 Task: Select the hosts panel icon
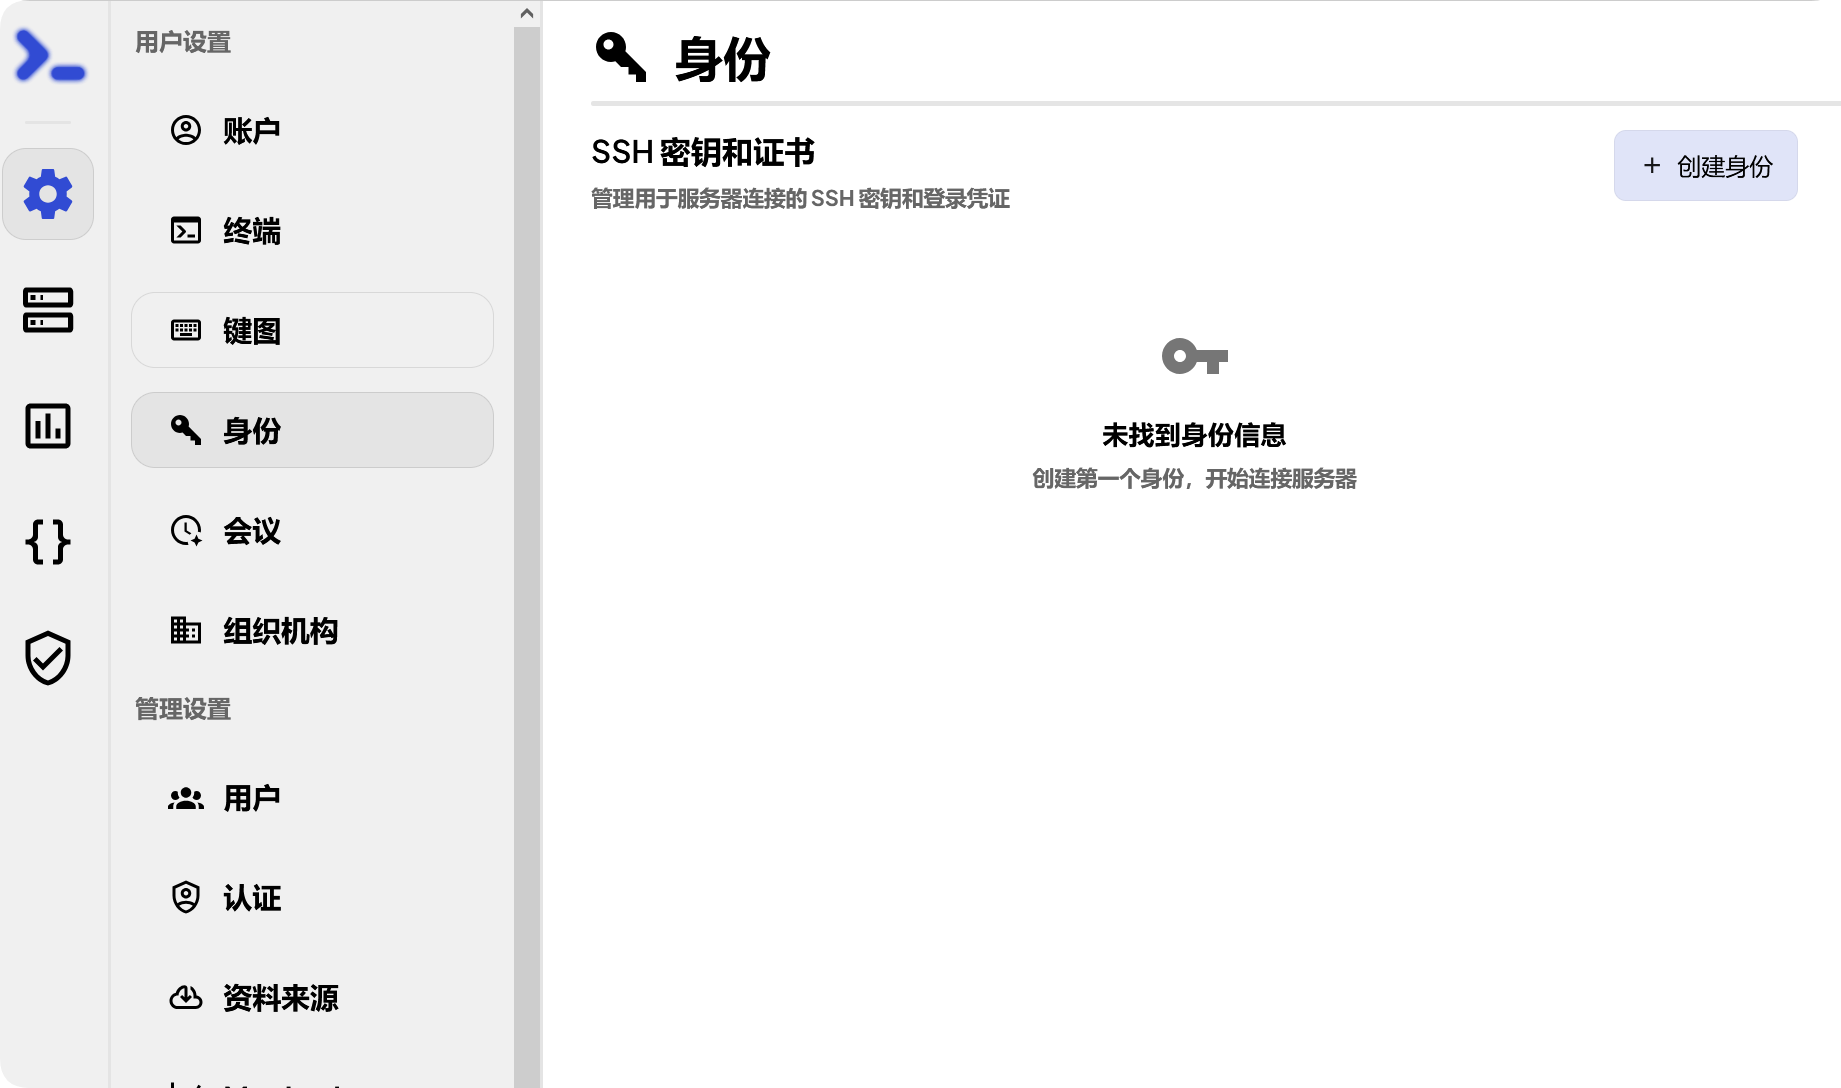pyautogui.click(x=48, y=311)
